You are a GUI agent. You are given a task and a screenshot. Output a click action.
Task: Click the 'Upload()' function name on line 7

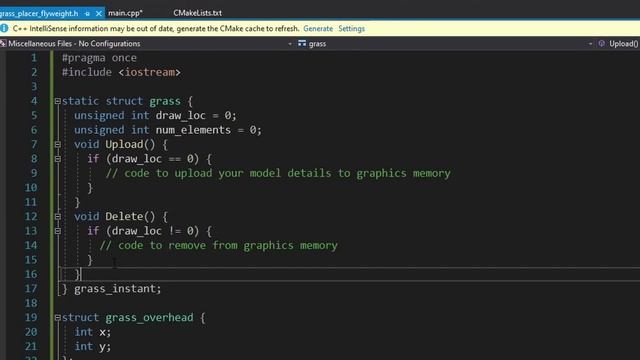click(x=130, y=144)
